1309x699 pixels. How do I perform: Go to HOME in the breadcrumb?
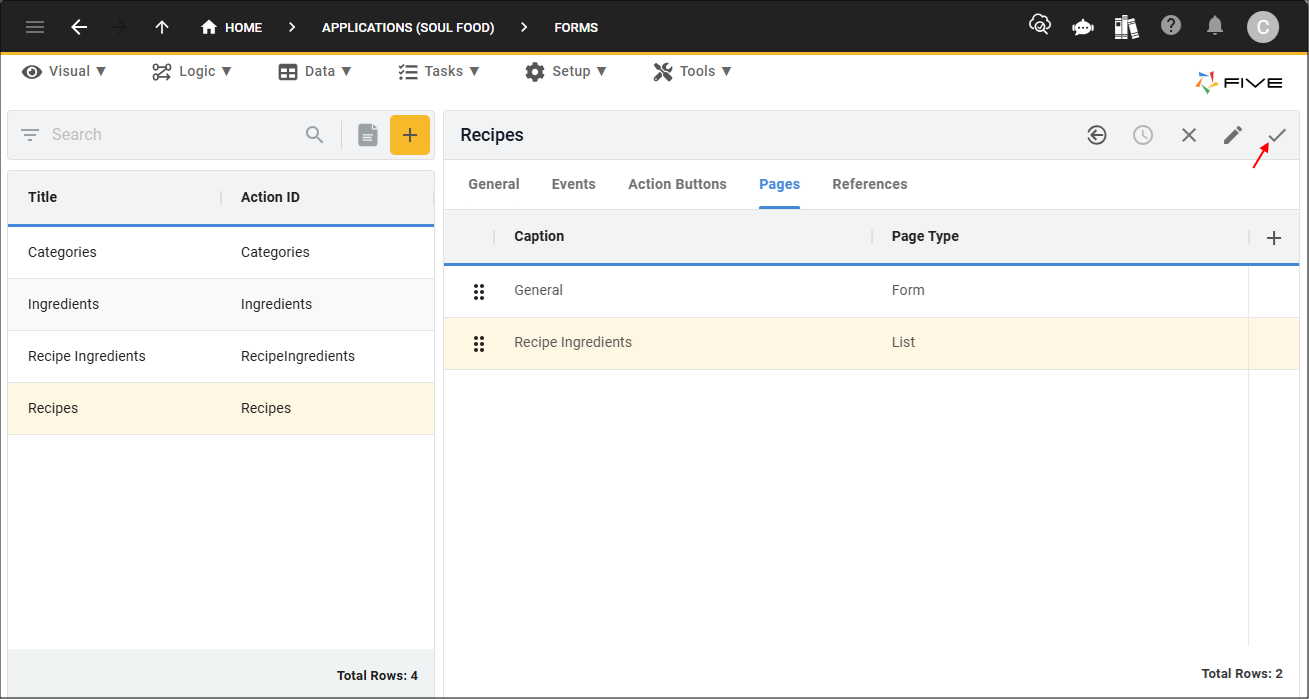pos(231,27)
